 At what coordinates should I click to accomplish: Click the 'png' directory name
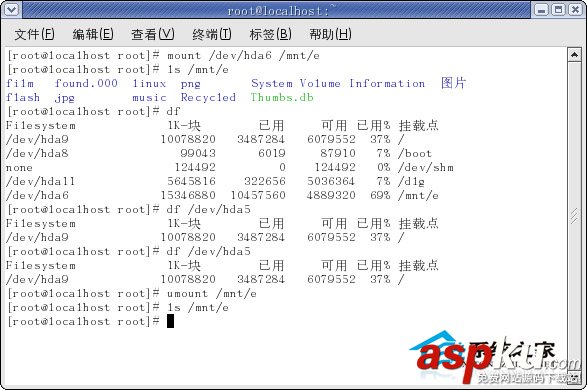click(x=191, y=84)
